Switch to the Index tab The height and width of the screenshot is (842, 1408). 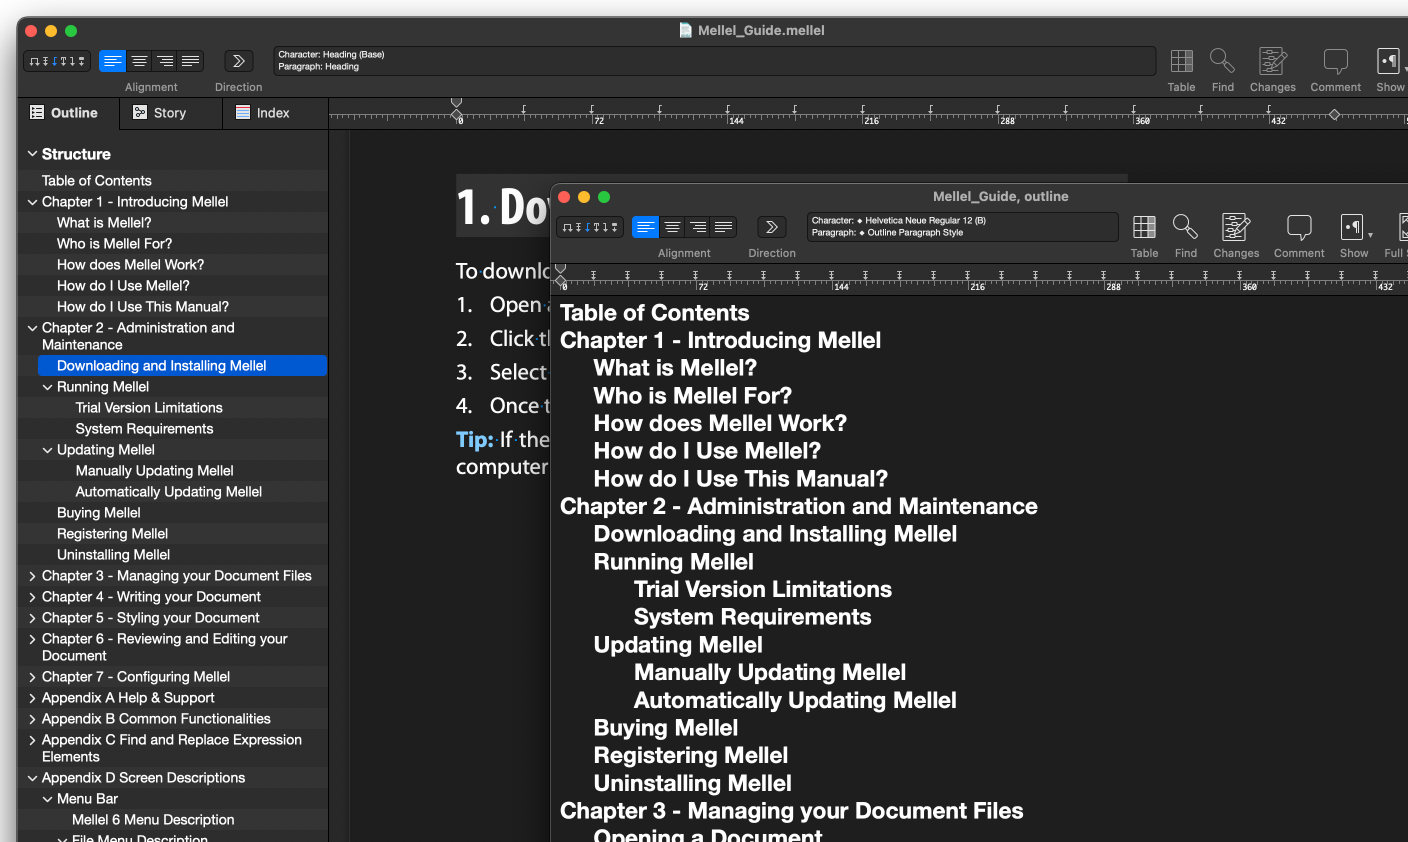(274, 113)
